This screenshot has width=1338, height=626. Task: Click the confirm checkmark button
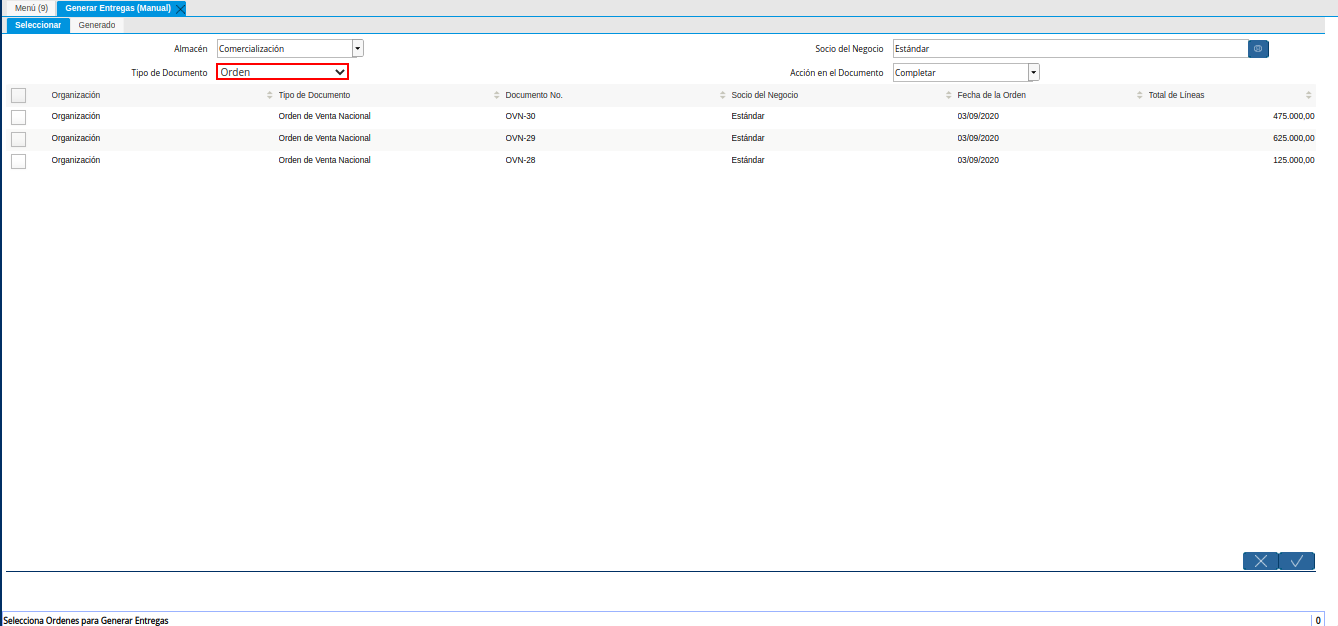tap(1296, 561)
